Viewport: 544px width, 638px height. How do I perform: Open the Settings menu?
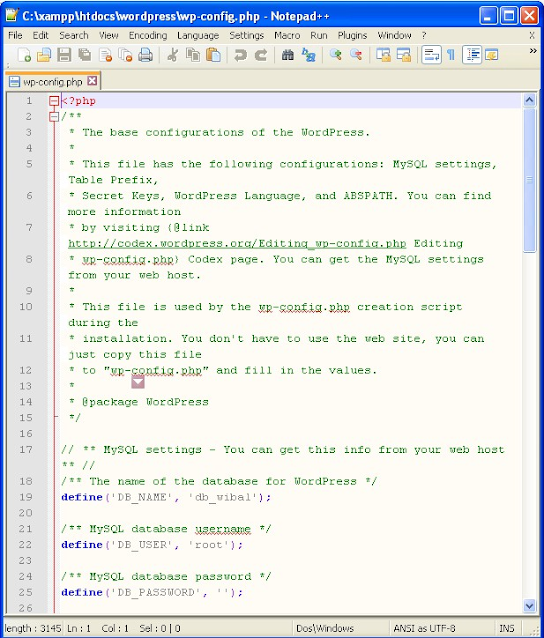[x=246, y=35]
